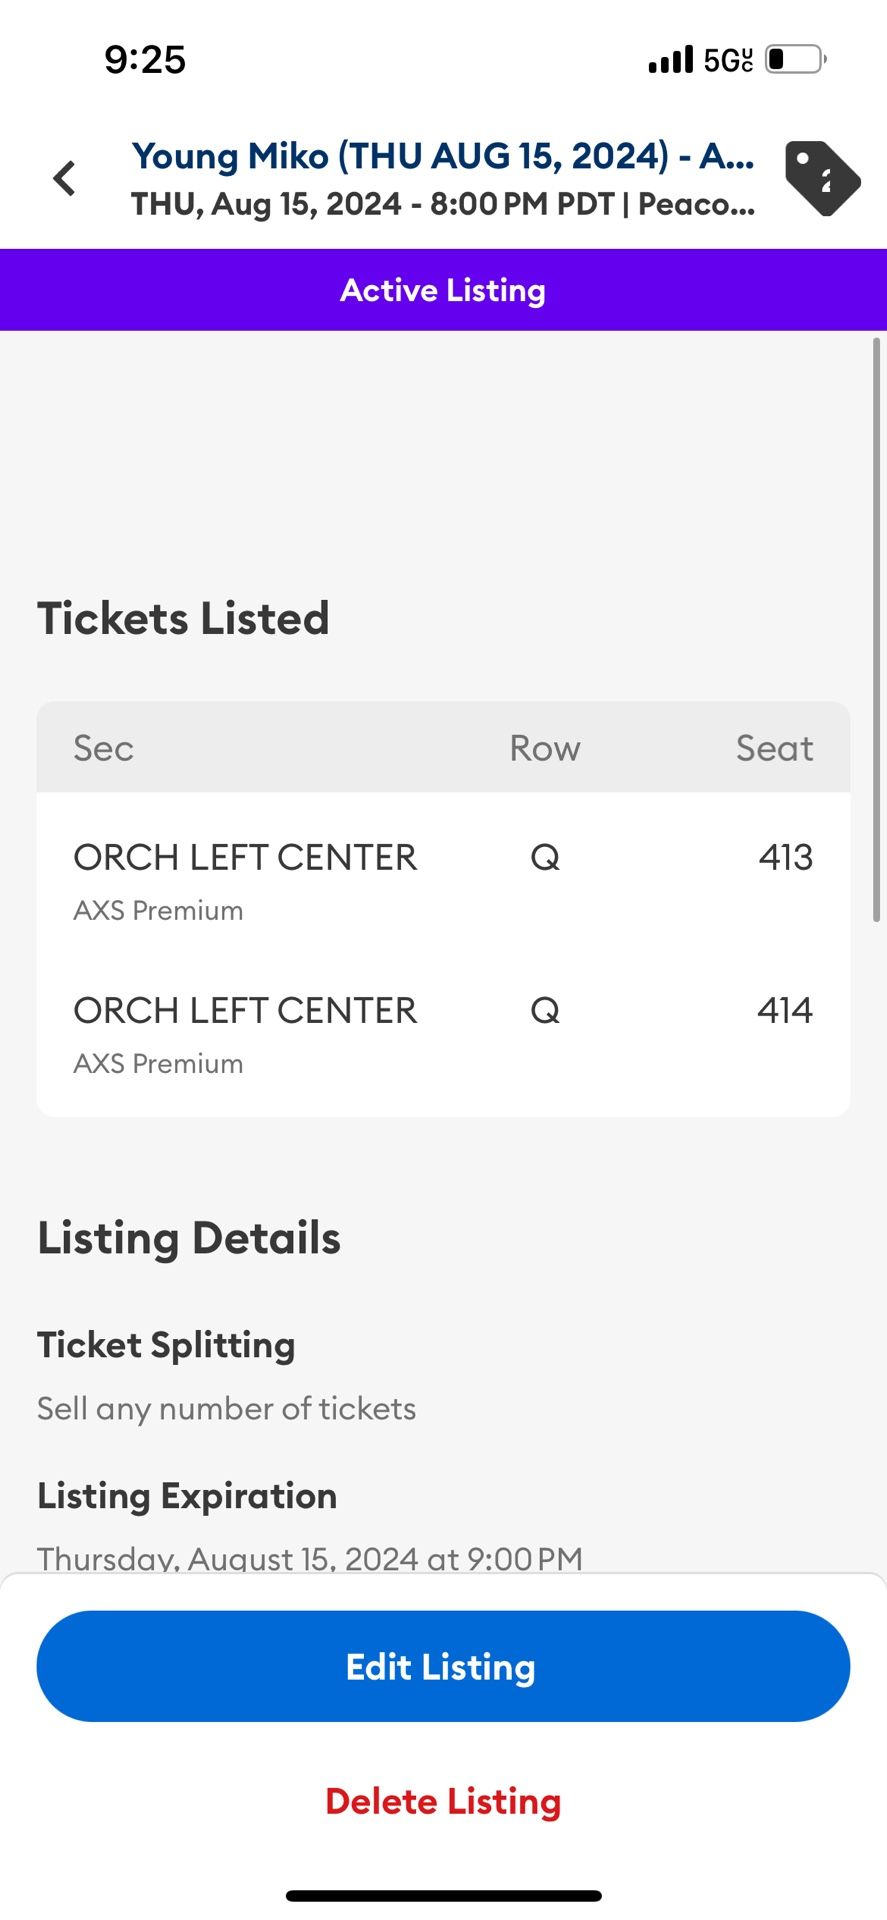Click the Delete Listing link
887x1920 pixels.
[443, 1801]
